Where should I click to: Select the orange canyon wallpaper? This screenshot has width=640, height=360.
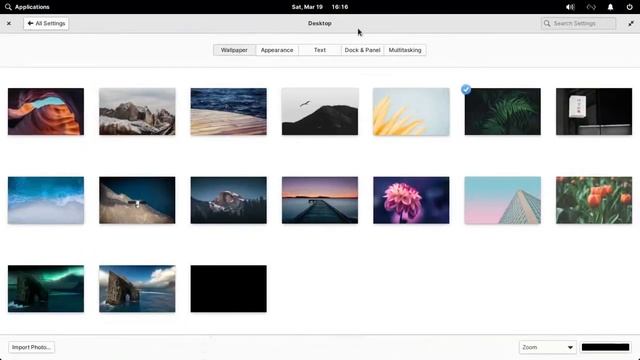46,111
